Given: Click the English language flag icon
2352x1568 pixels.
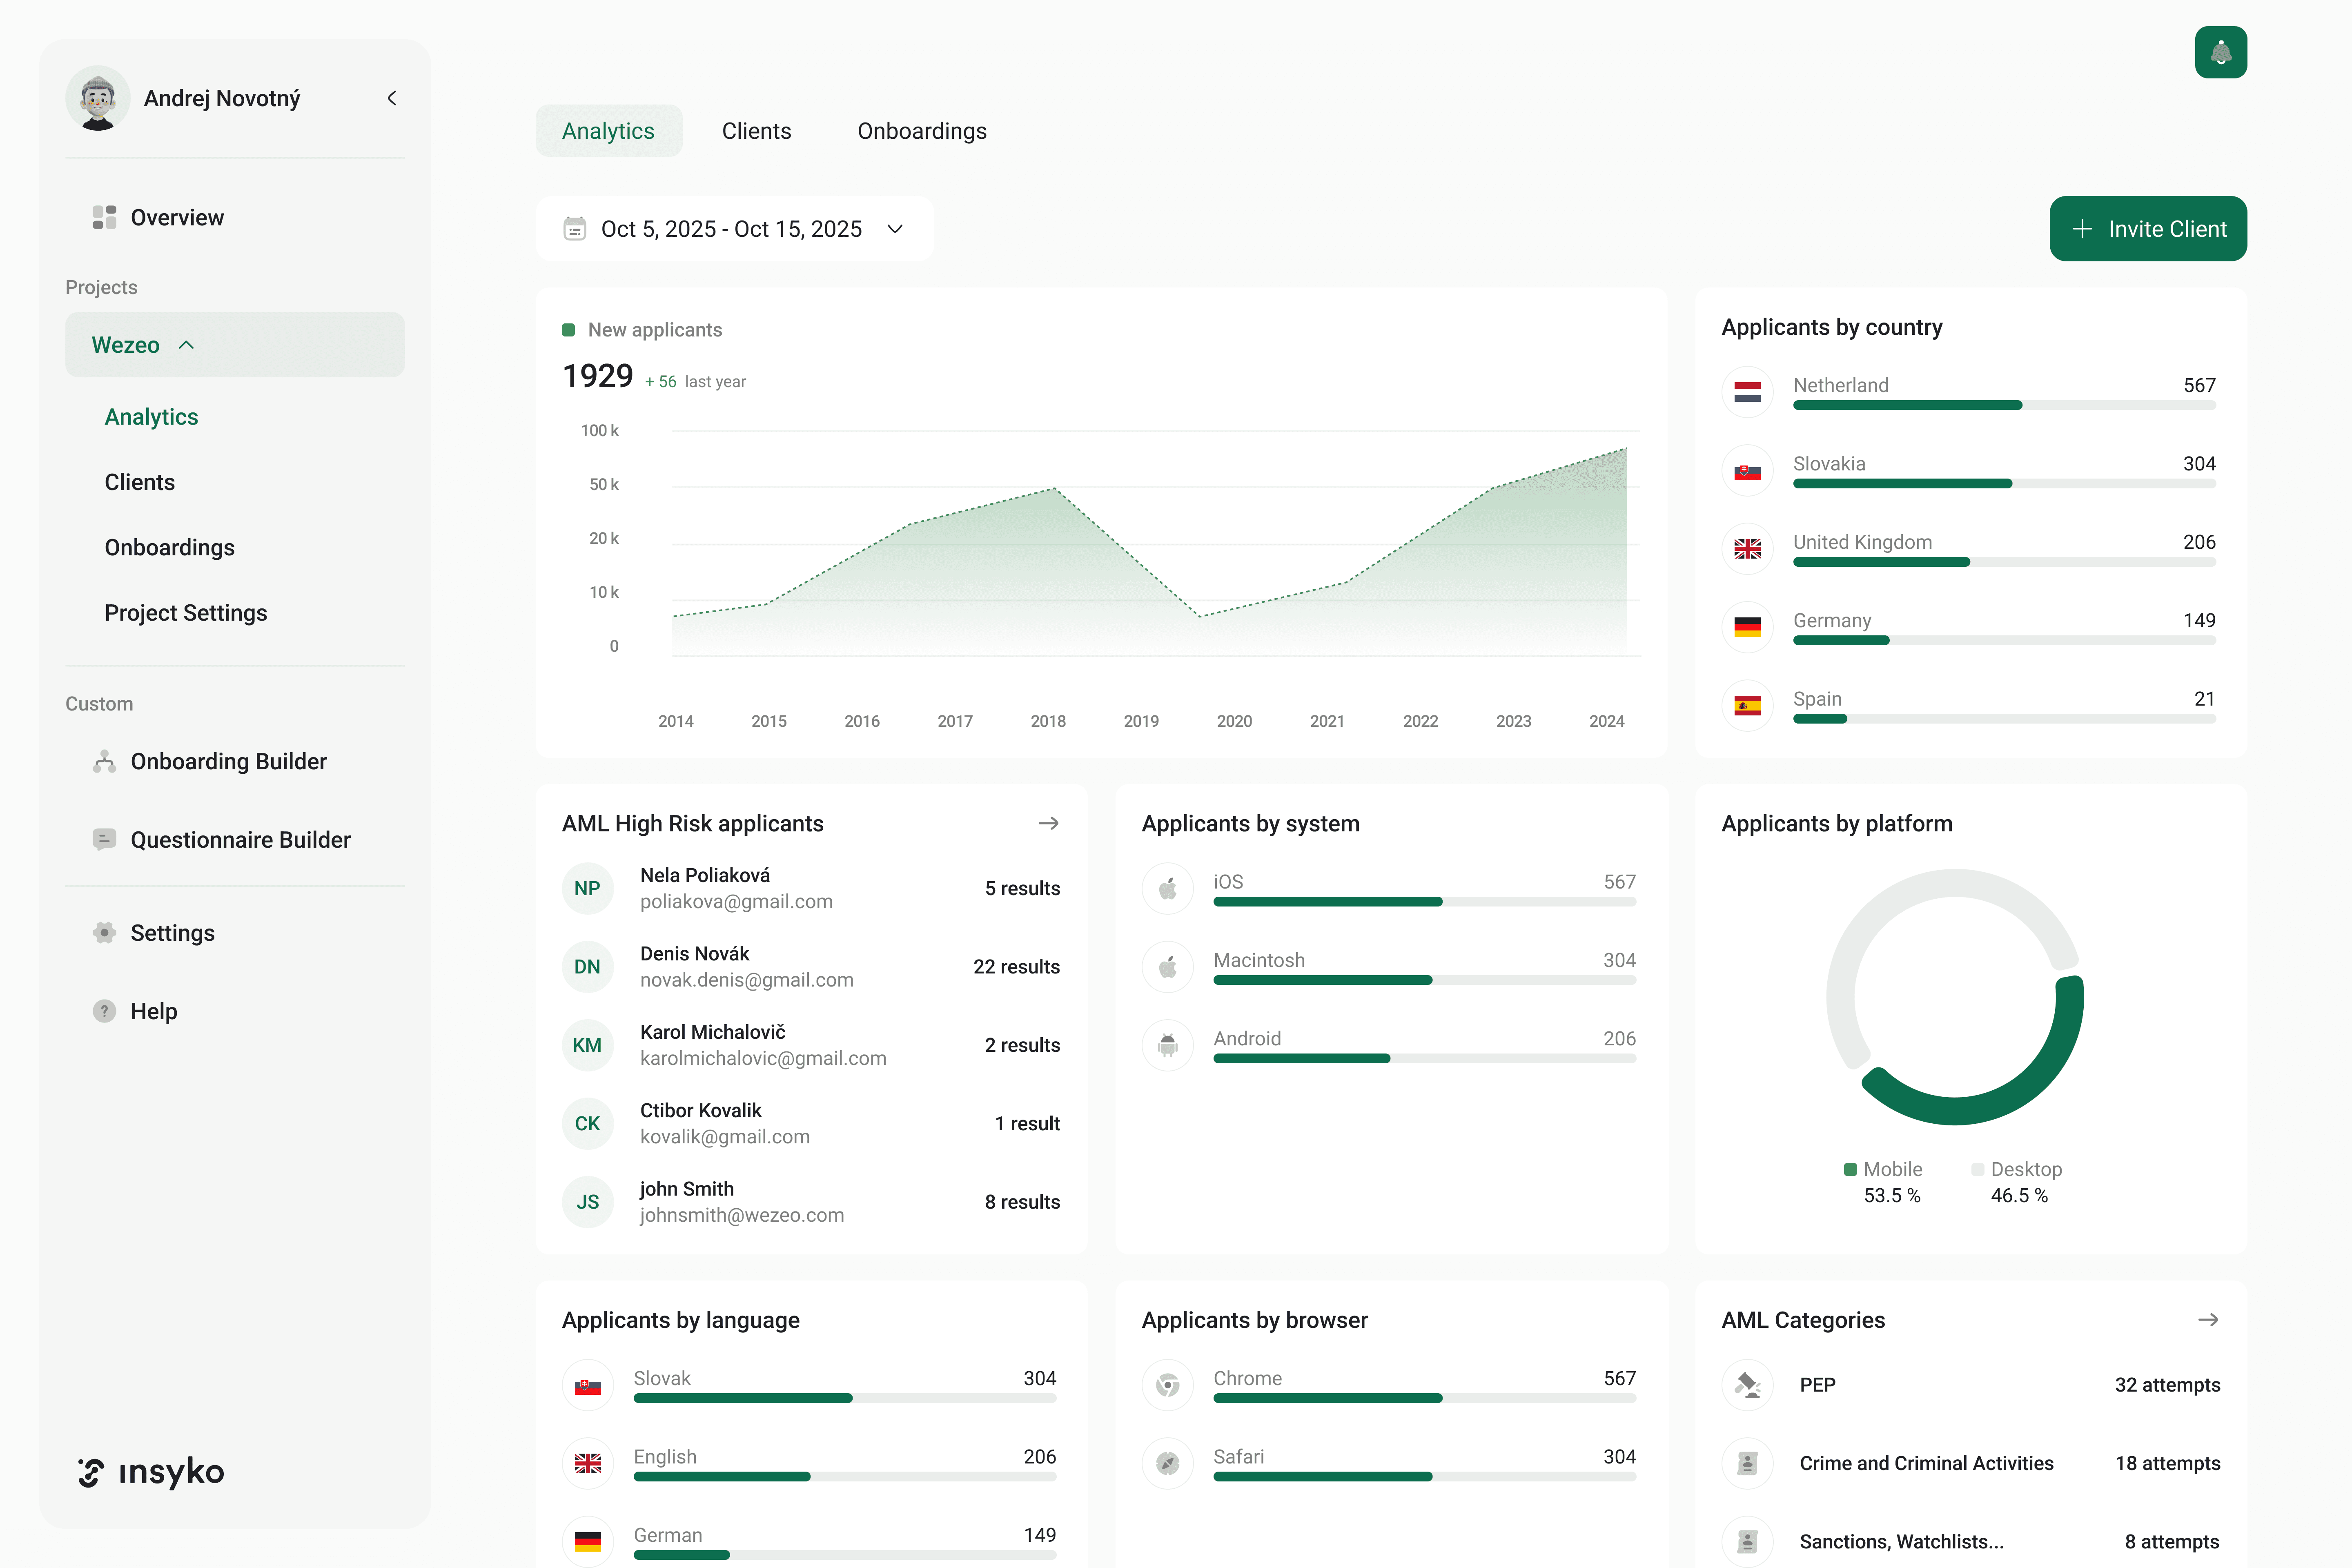Looking at the screenshot, I should coord(588,1463).
